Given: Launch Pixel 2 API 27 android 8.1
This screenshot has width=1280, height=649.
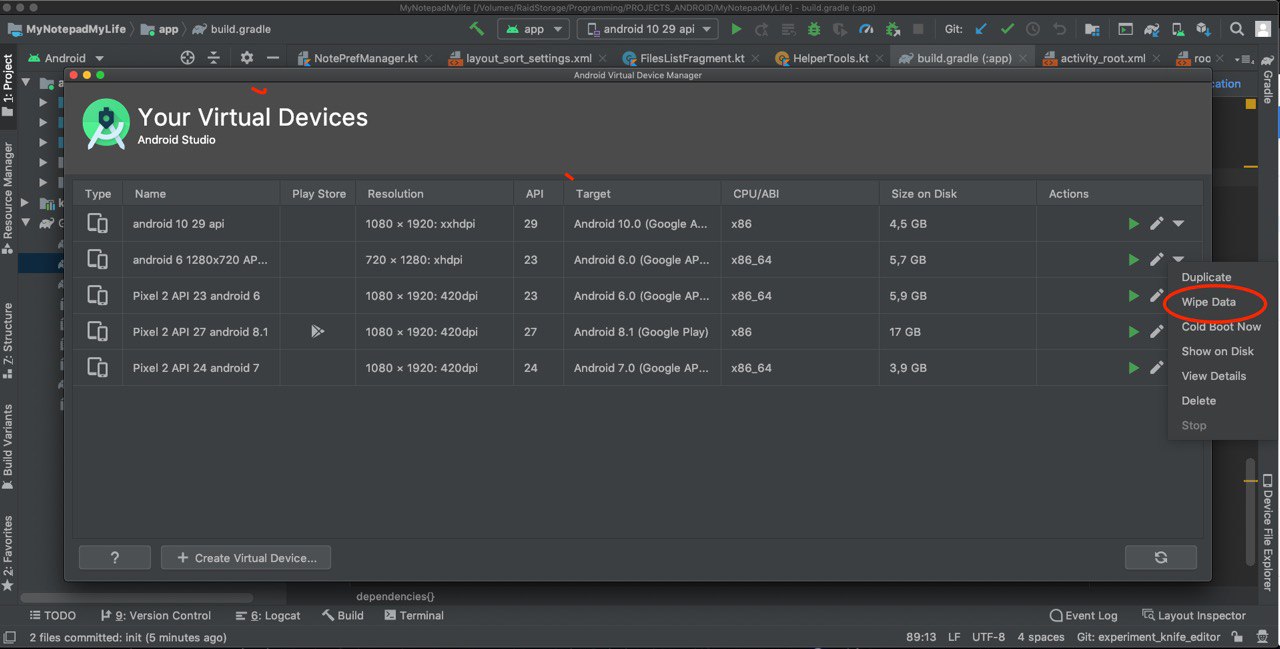Looking at the screenshot, I should [1133, 332].
